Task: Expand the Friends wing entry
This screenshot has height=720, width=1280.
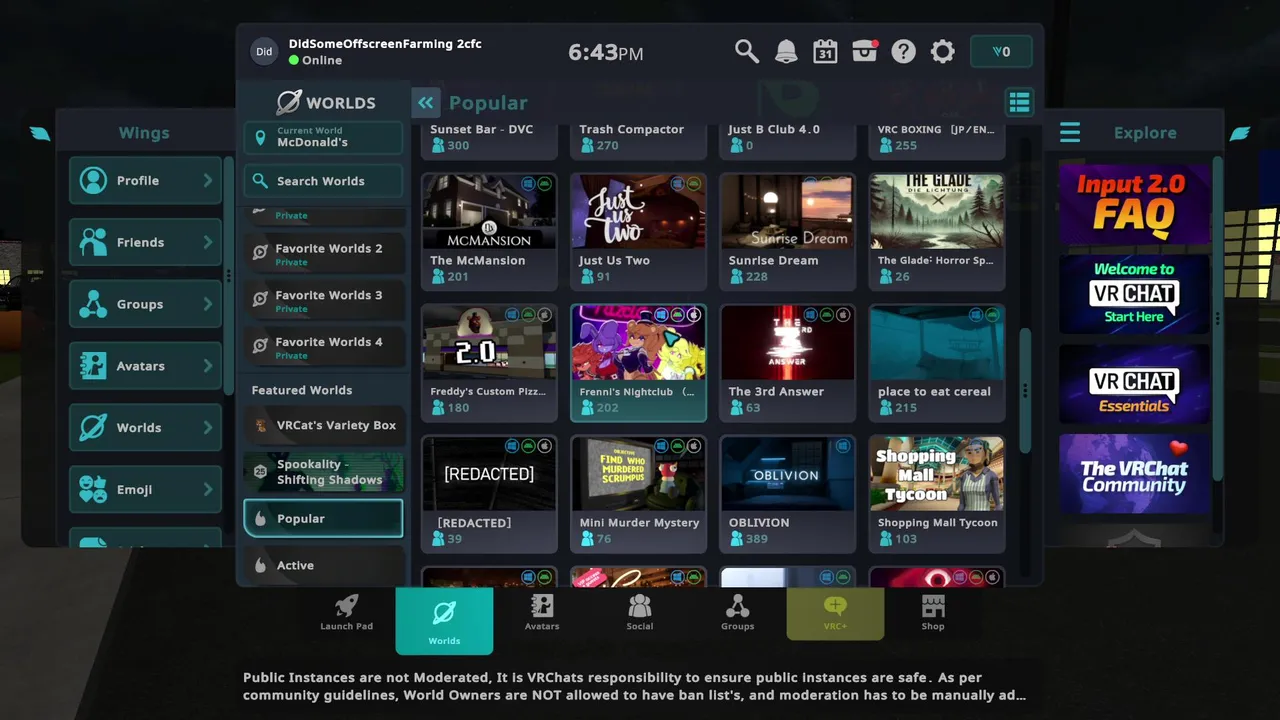Action: [x=145, y=242]
